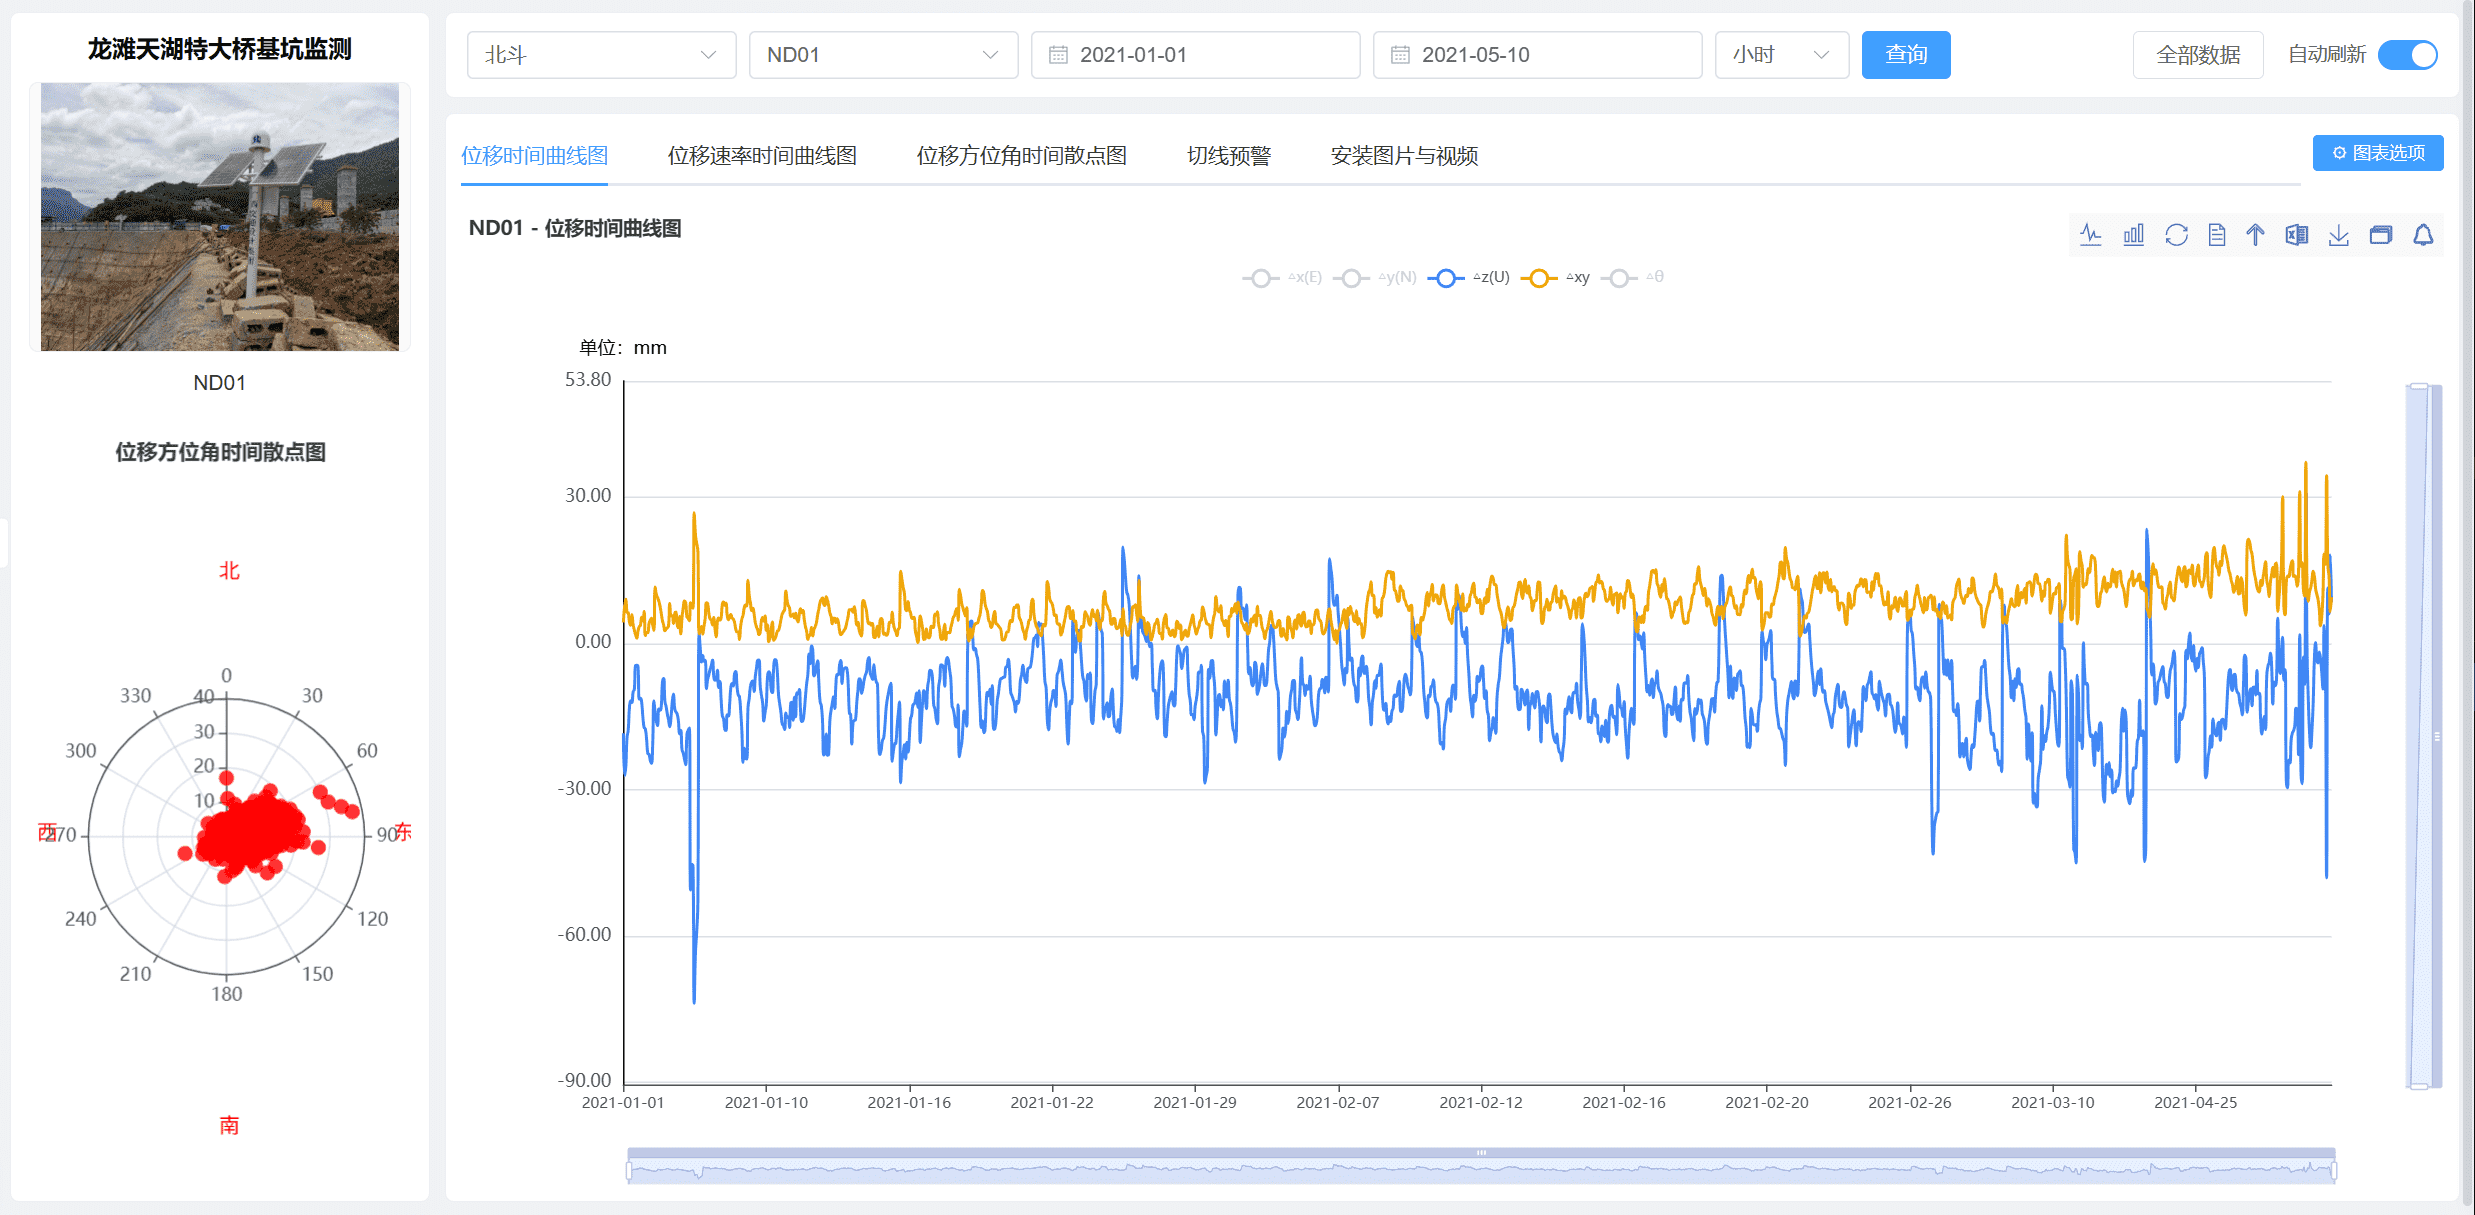
Task: Click the 龙滩天湖特大桥基坑监测 title
Action: [220, 49]
